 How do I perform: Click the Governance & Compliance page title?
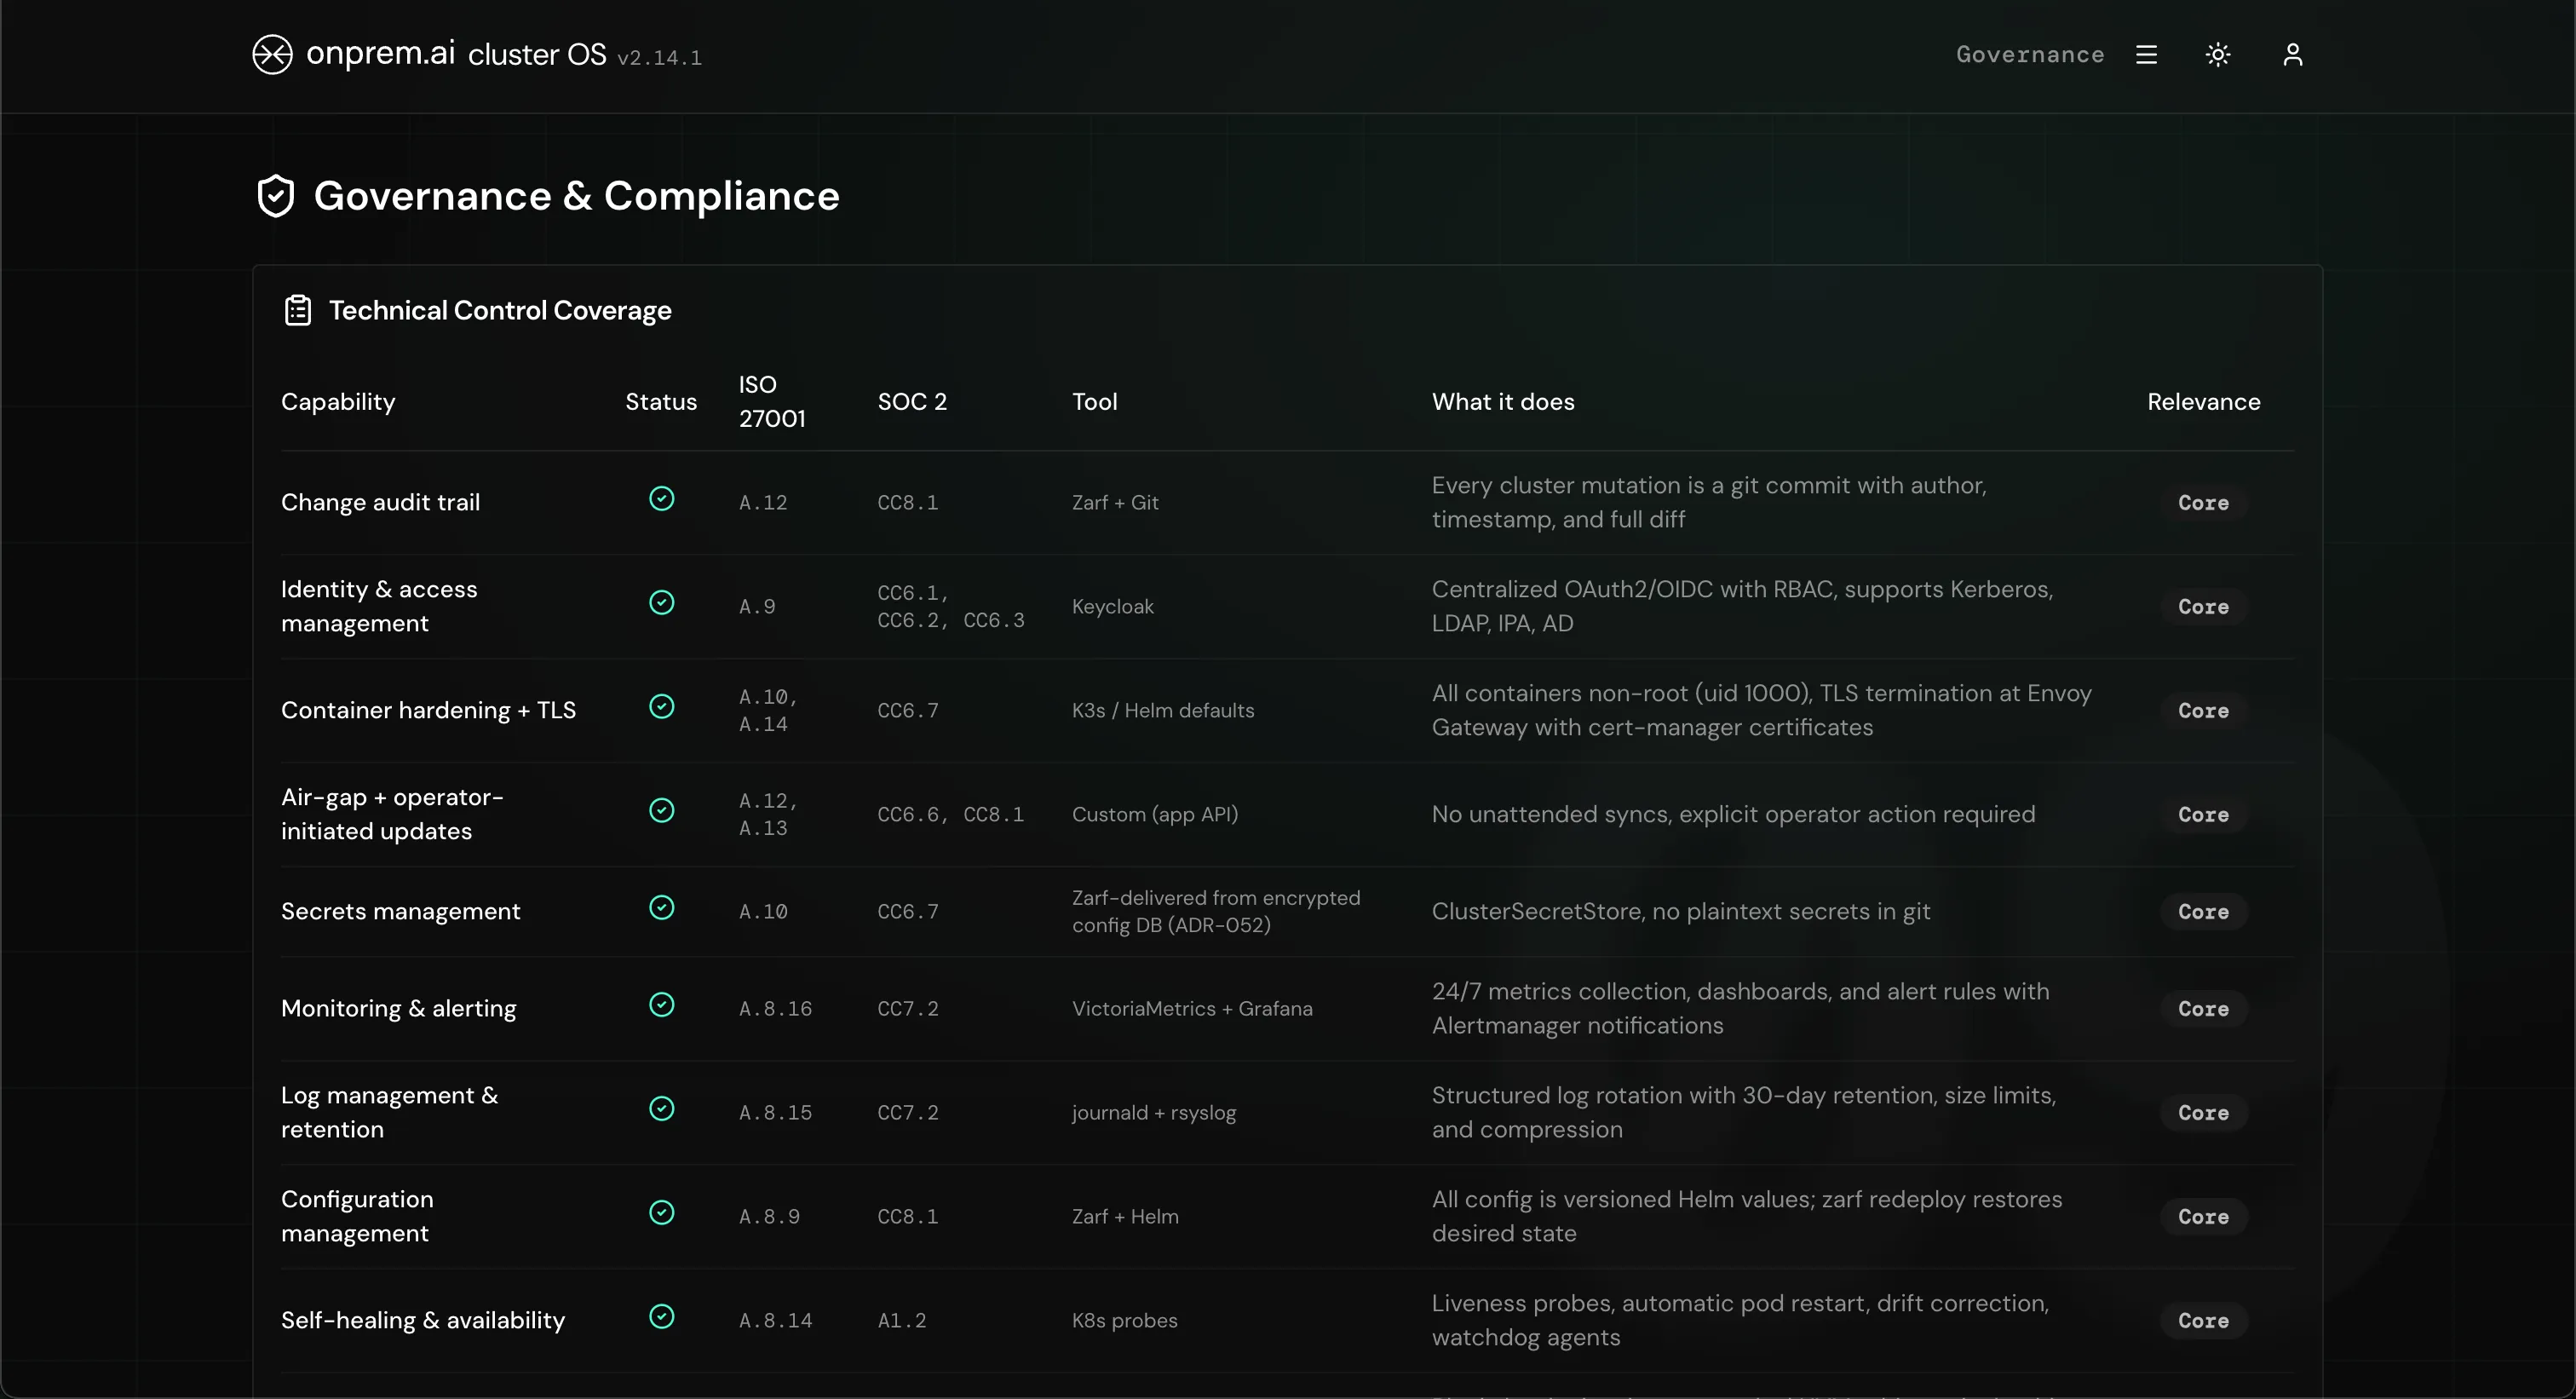pos(577,196)
